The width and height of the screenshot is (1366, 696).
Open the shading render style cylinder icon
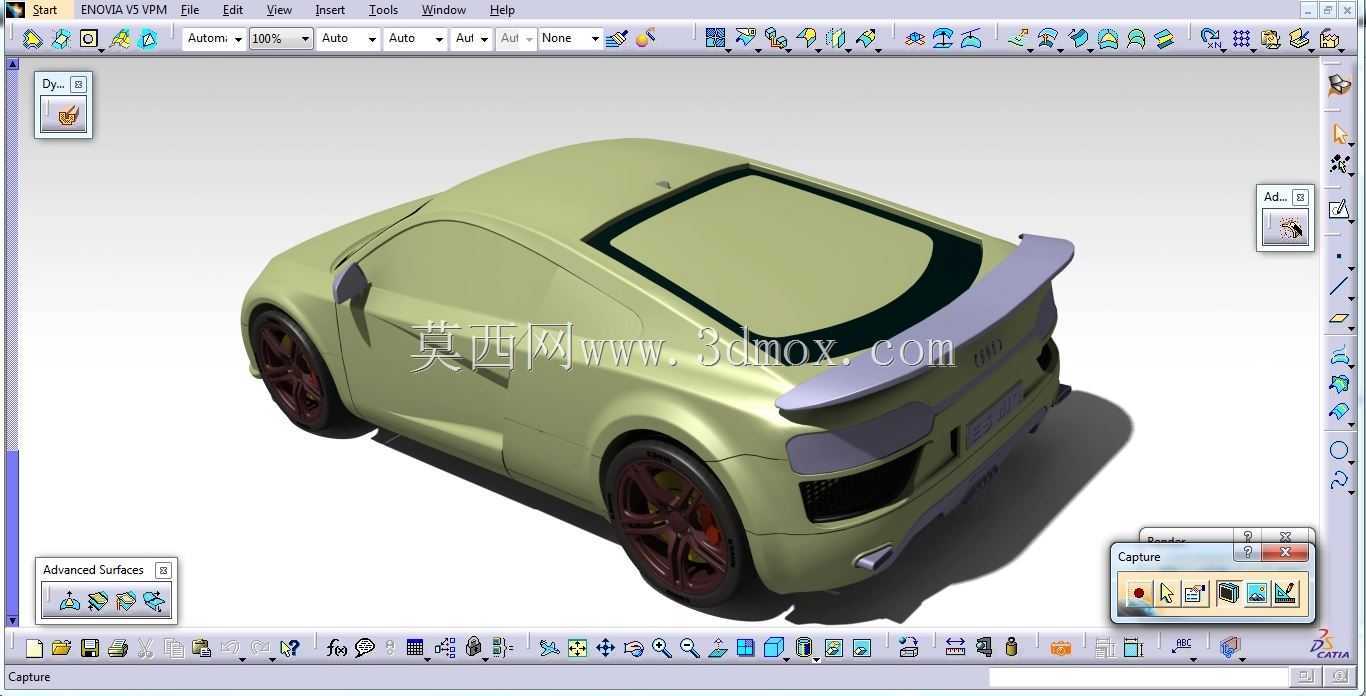(804, 648)
